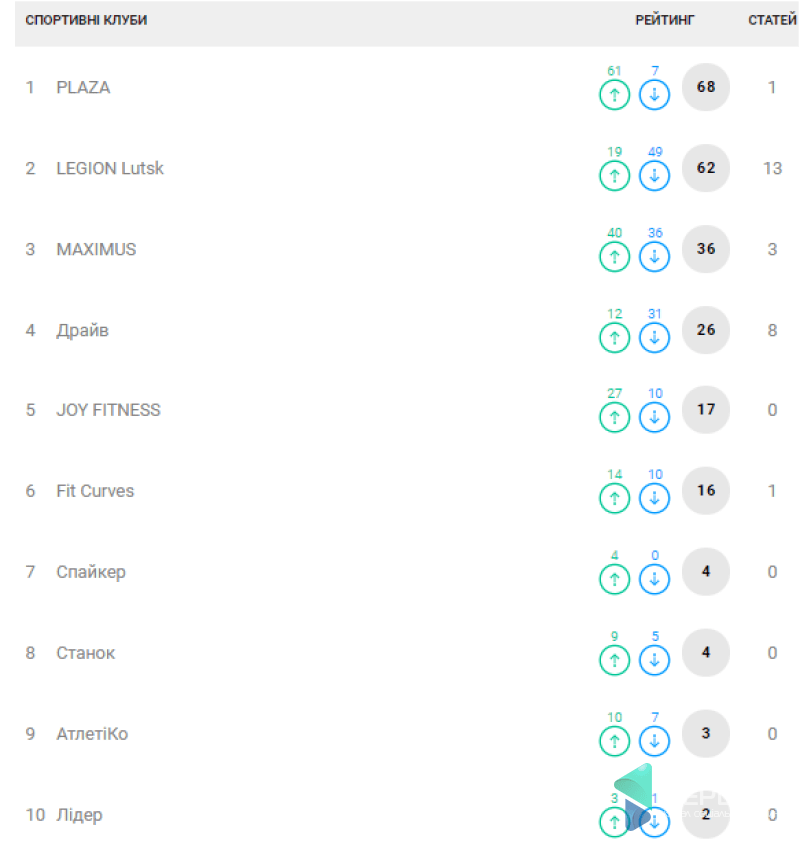Downvote the Fit Curves club
Image resolution: width=800 pixels, height=851 pixels.
tap(654, 498)
